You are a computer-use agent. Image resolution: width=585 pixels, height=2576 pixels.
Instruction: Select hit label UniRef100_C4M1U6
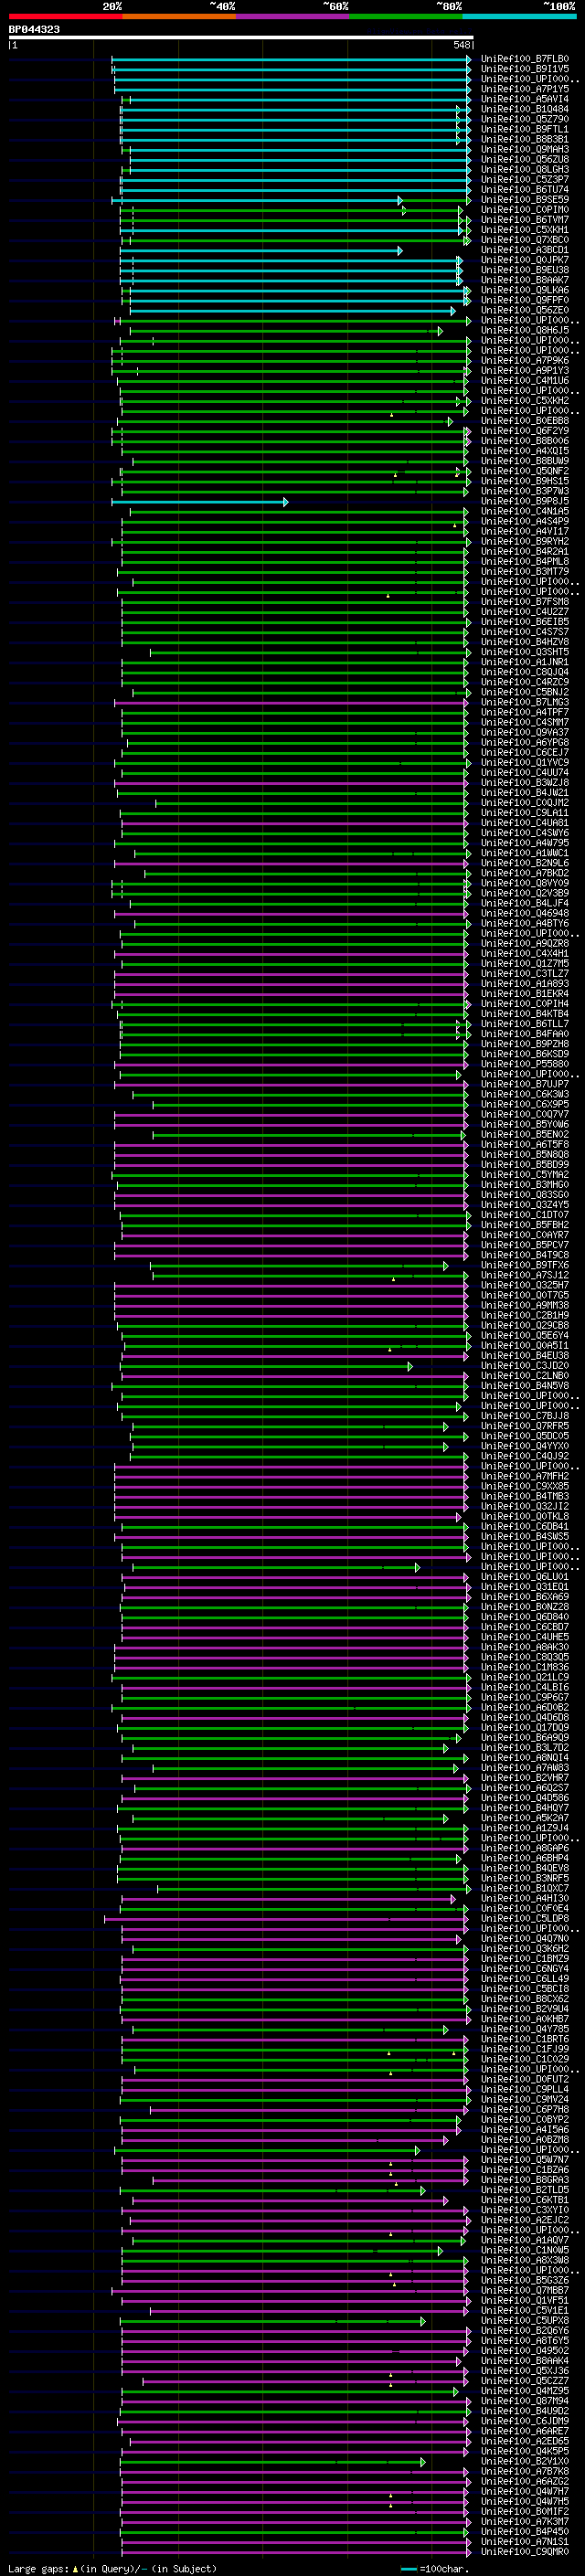pos(525,380)
